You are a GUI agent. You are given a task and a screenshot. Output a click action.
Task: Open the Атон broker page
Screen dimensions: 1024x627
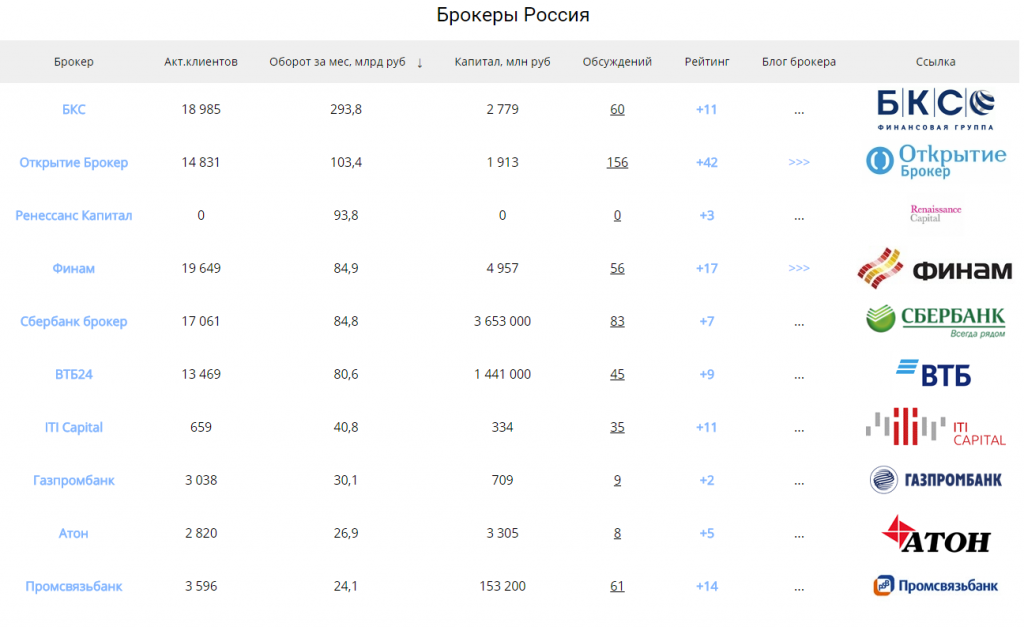coord(74,533)
